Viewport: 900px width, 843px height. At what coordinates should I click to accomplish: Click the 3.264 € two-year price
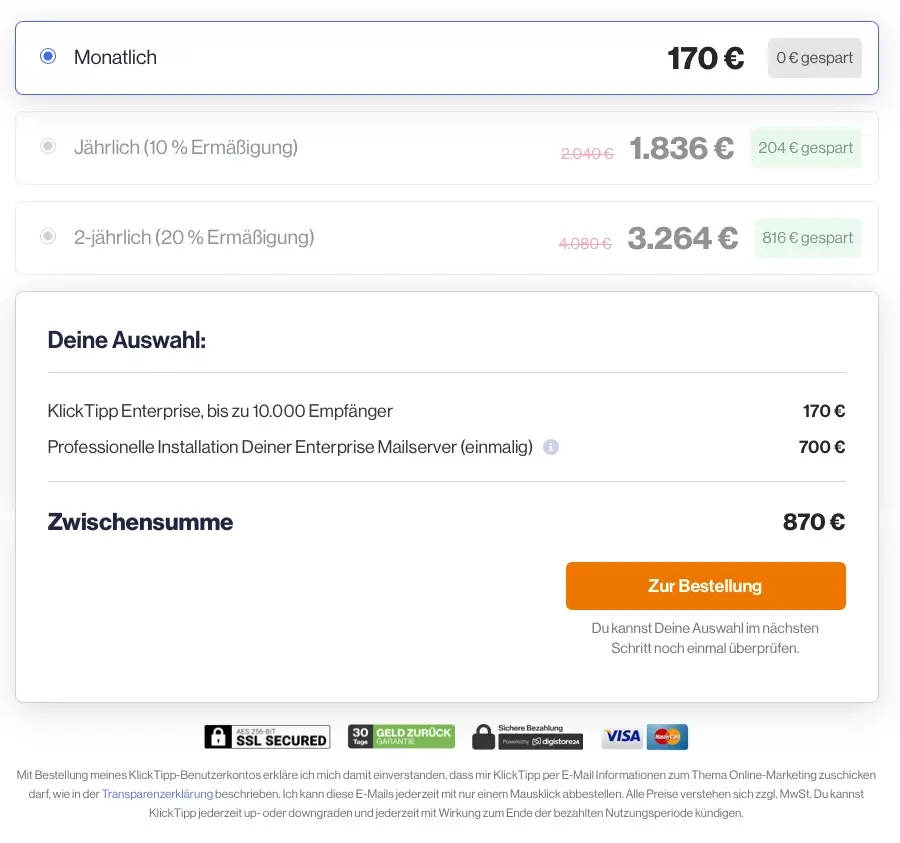(682, 238)
